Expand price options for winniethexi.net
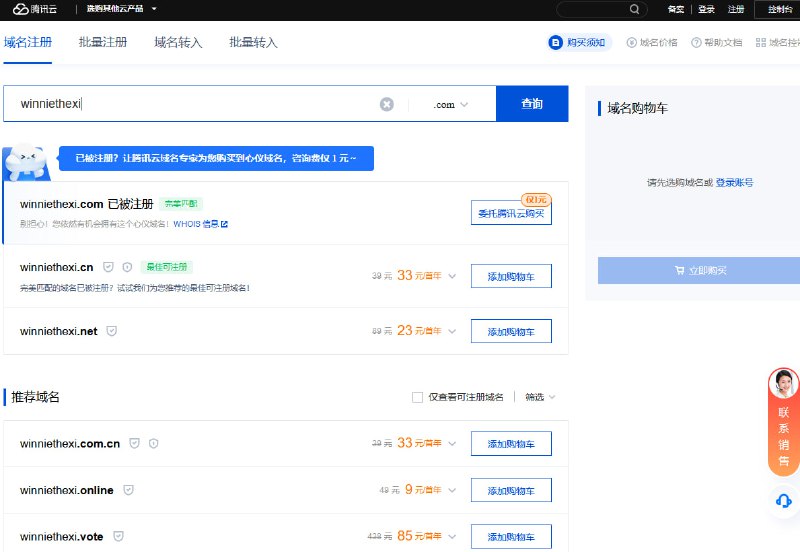The width and height of the screenshot is (800, 552). click(x=452, y=331)
